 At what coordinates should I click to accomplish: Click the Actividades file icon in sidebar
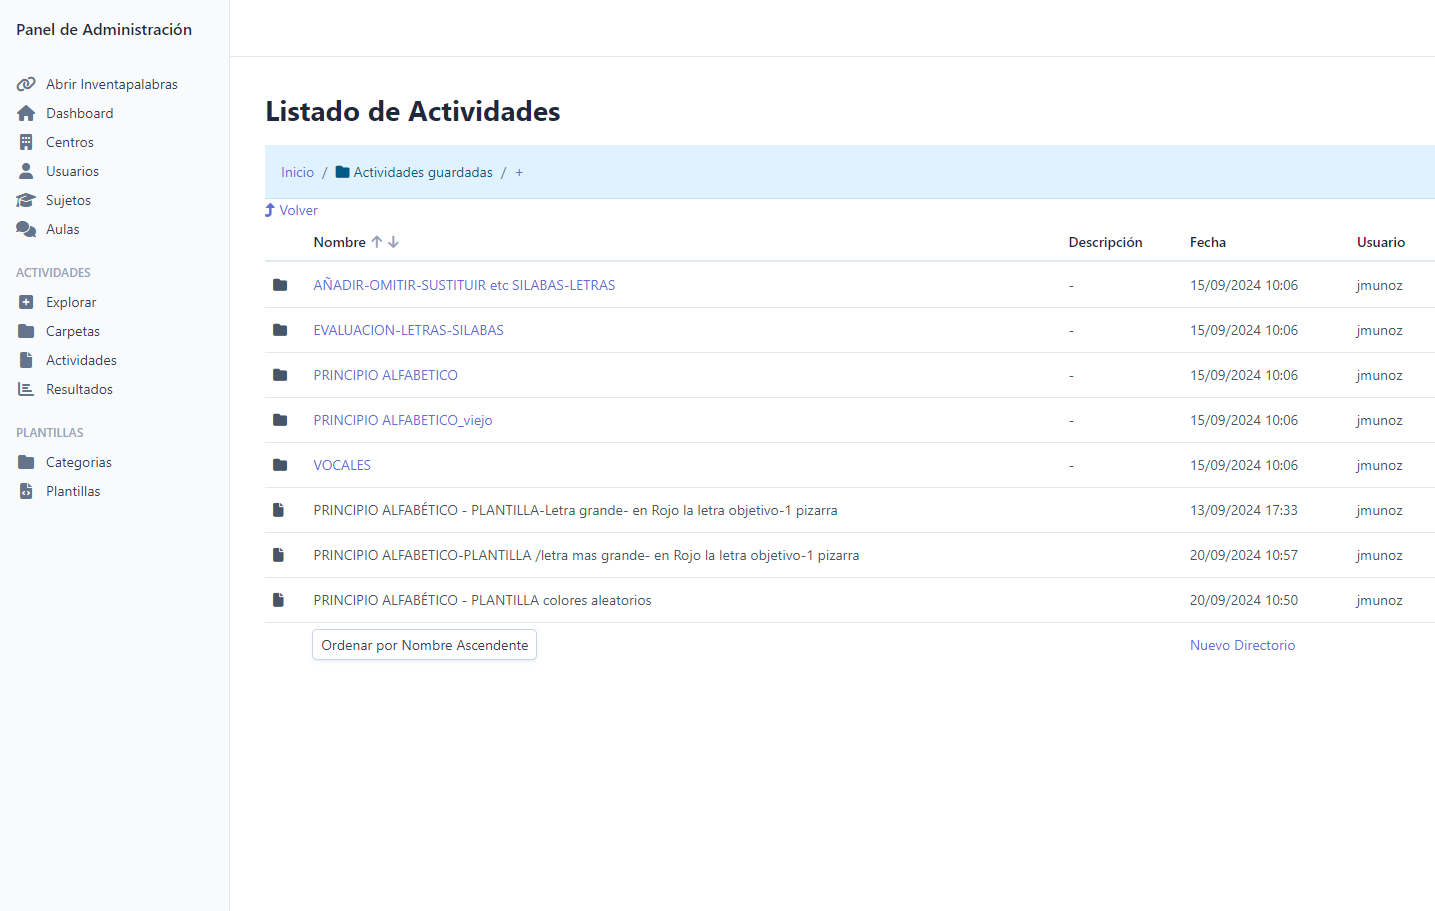point(26,360)
